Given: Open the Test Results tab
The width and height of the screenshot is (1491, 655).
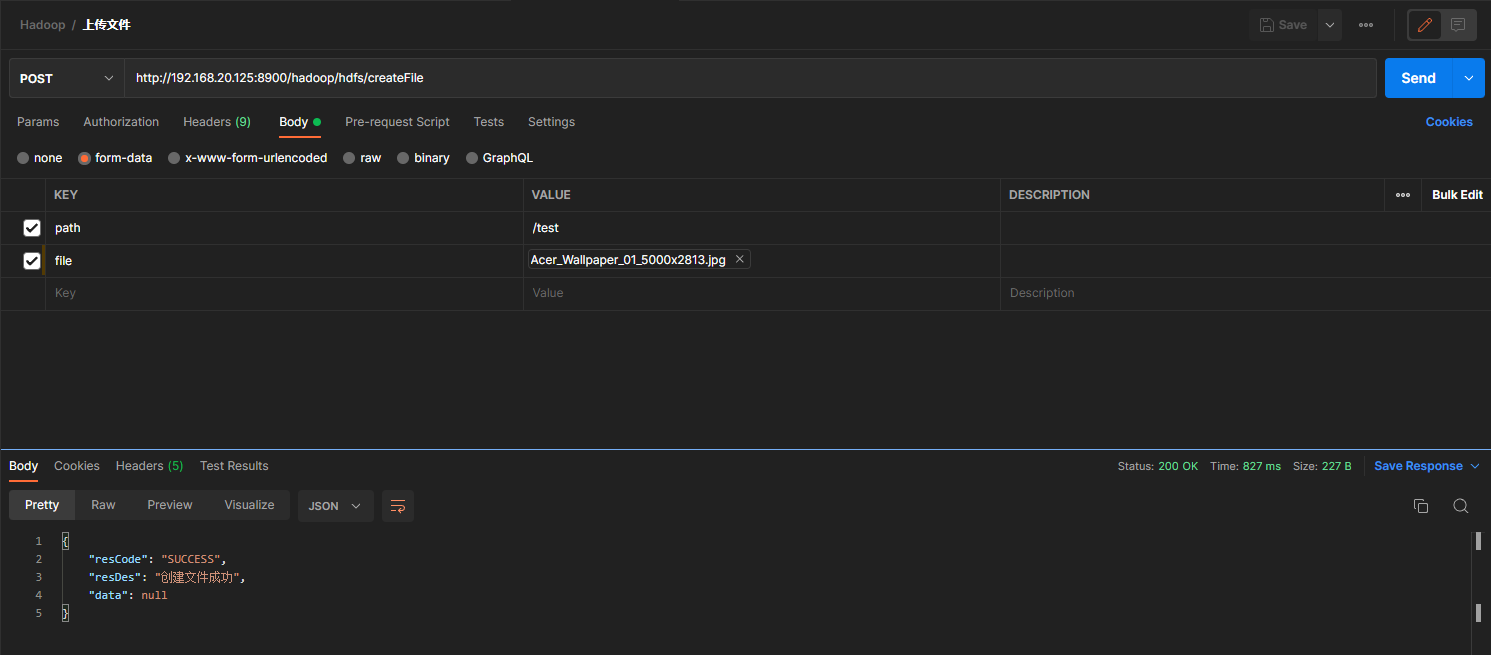Looking at the screenshot, I should pyautogui.click(x=234, y=466).
